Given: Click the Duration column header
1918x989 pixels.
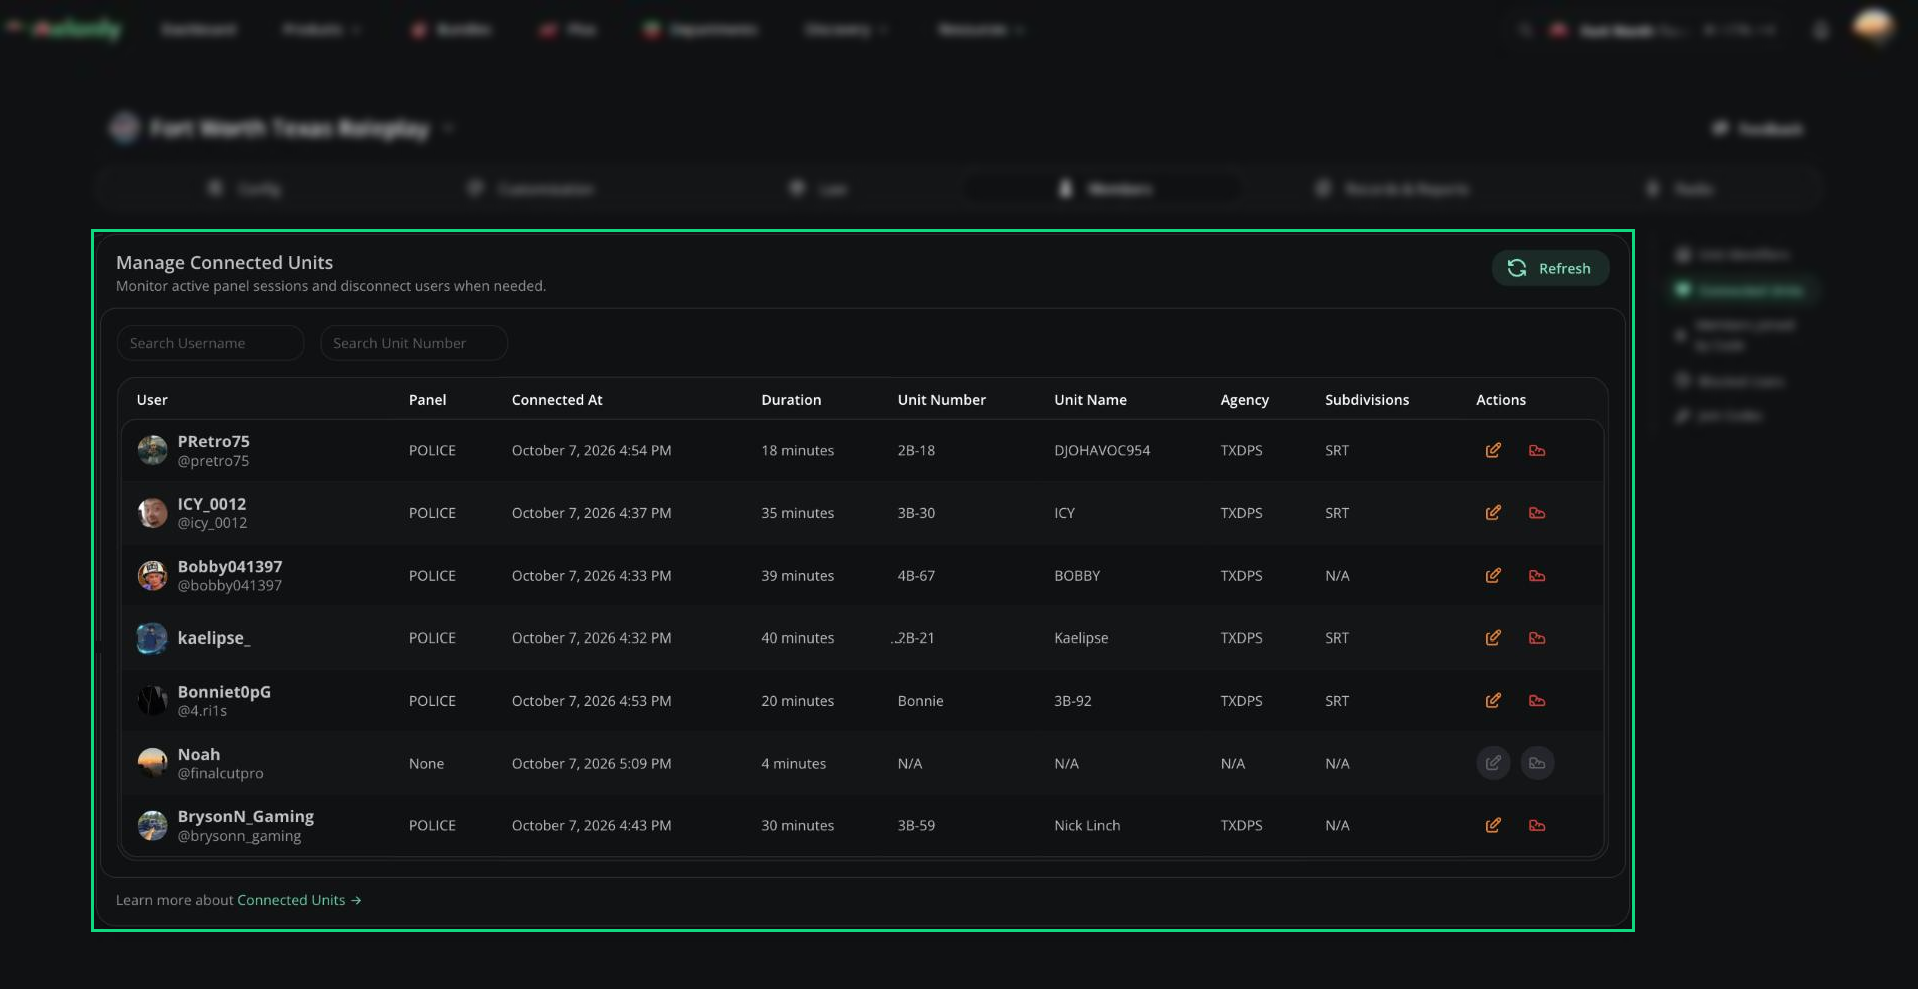Looking at the screenshot, I should 791,400.
